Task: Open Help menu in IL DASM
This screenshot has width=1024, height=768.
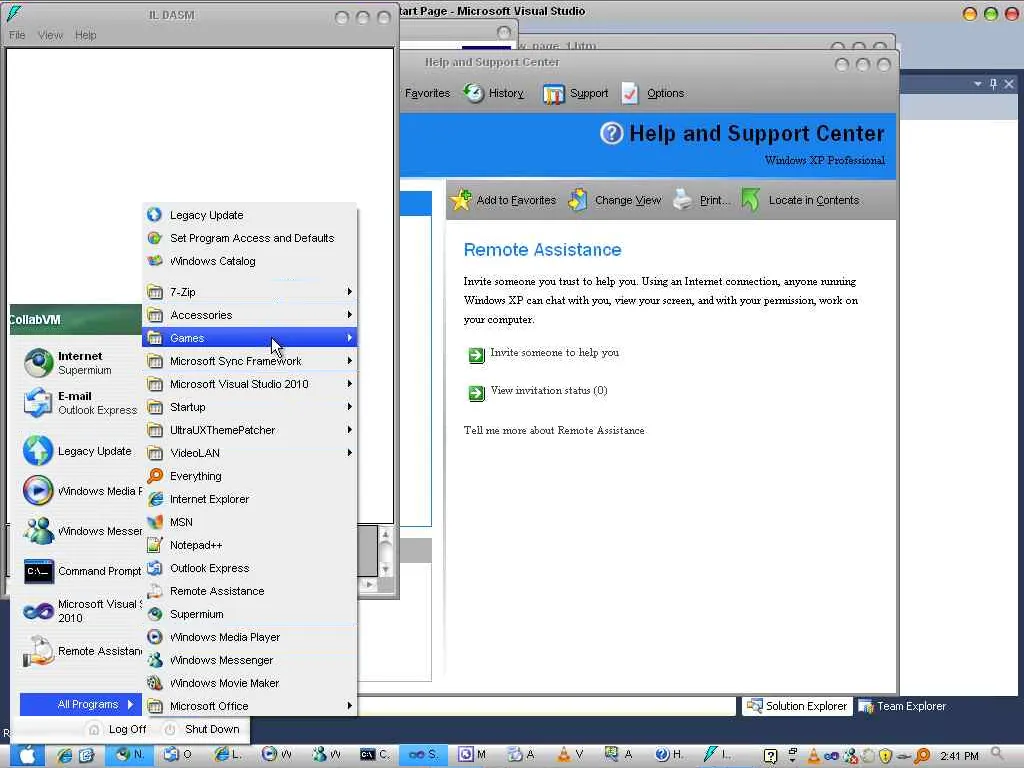Action: [86, 35]
